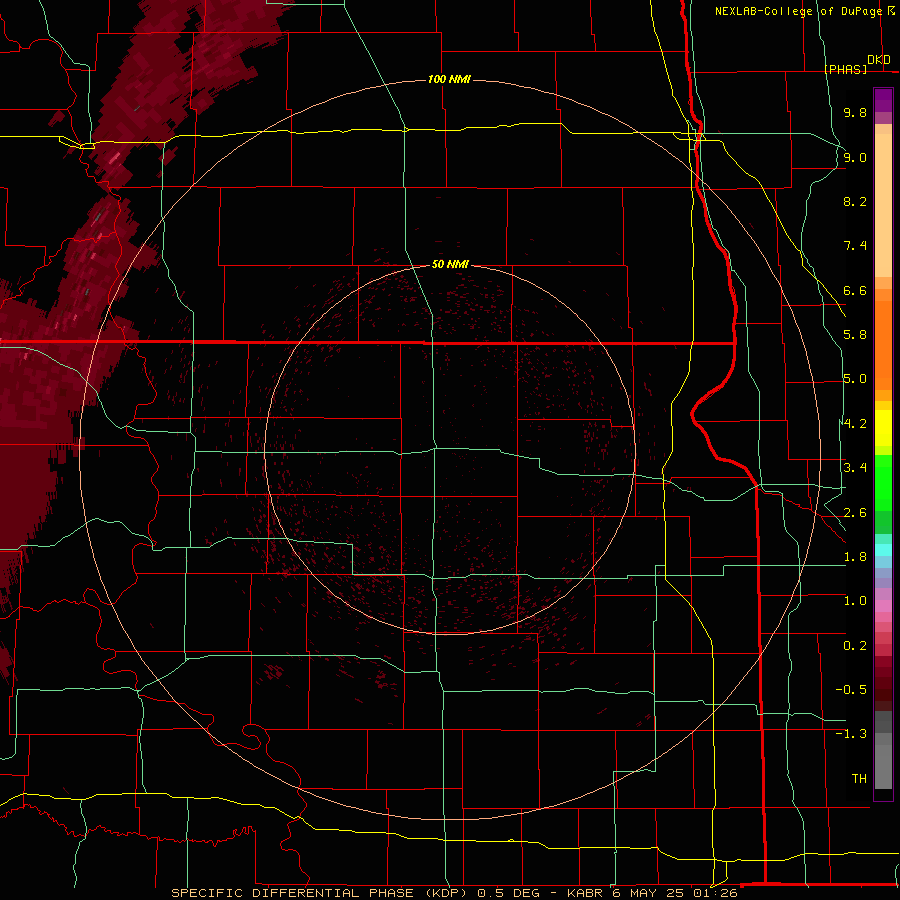This screenshot has width=900, height=900.
Task: Click the 9.0 value on the color scale
Action: pyautogui.click(x=855, y=157)
